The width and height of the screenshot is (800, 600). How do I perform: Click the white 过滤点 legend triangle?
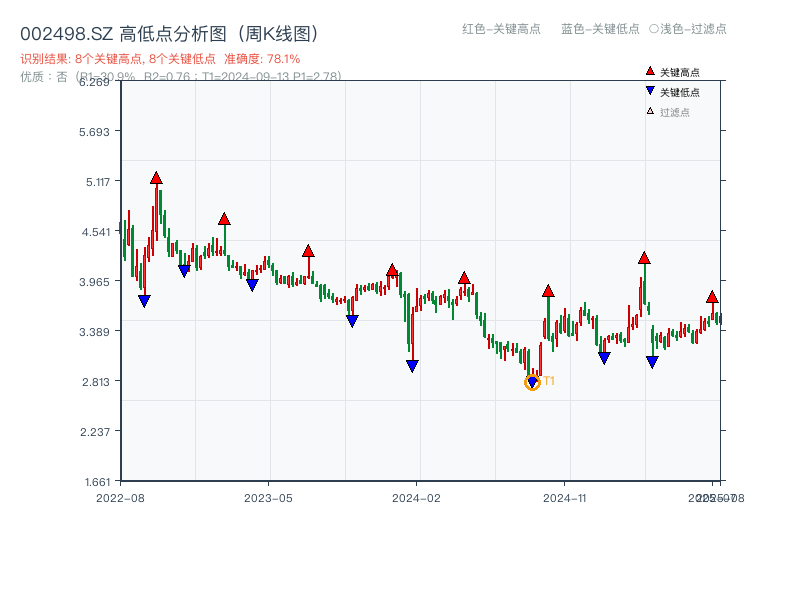tap(650, 111)
